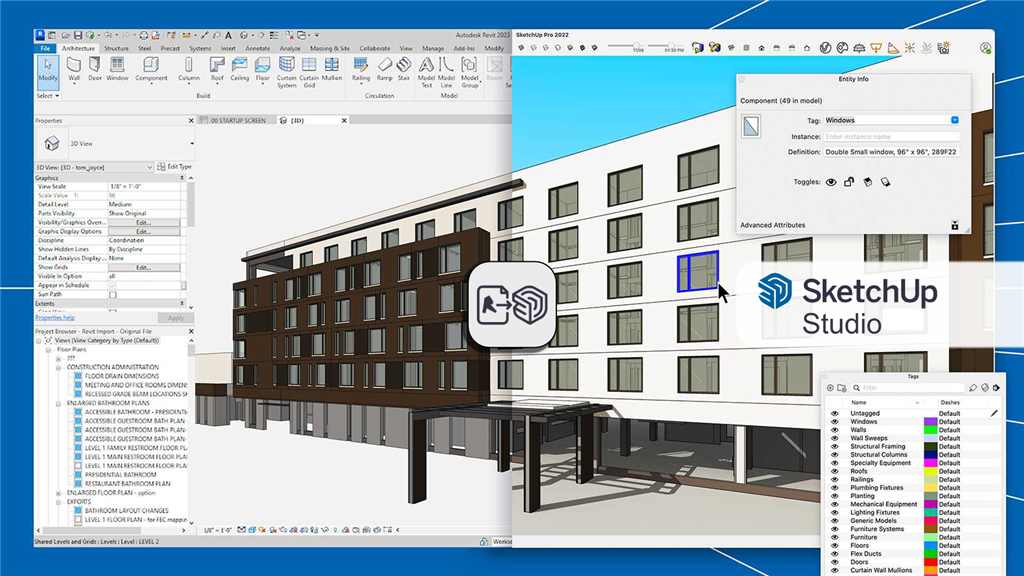Click the Instance name input field
This screenshot has width=1024, height=576.
coord(891,136)
